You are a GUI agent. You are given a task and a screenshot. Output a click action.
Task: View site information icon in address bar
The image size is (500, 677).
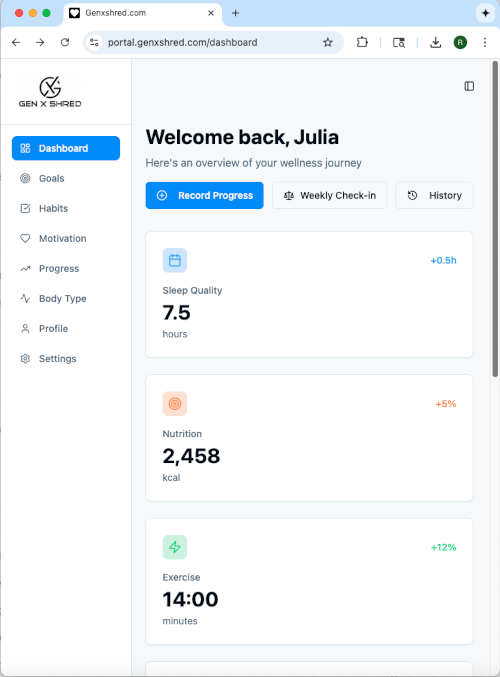point(94,42)
